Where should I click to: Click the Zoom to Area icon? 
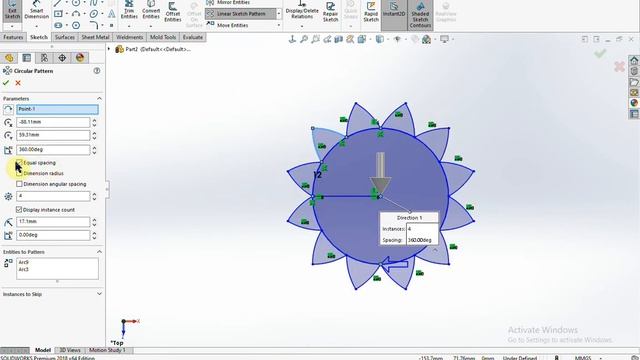pyautogui.click(x=315, y=39)
